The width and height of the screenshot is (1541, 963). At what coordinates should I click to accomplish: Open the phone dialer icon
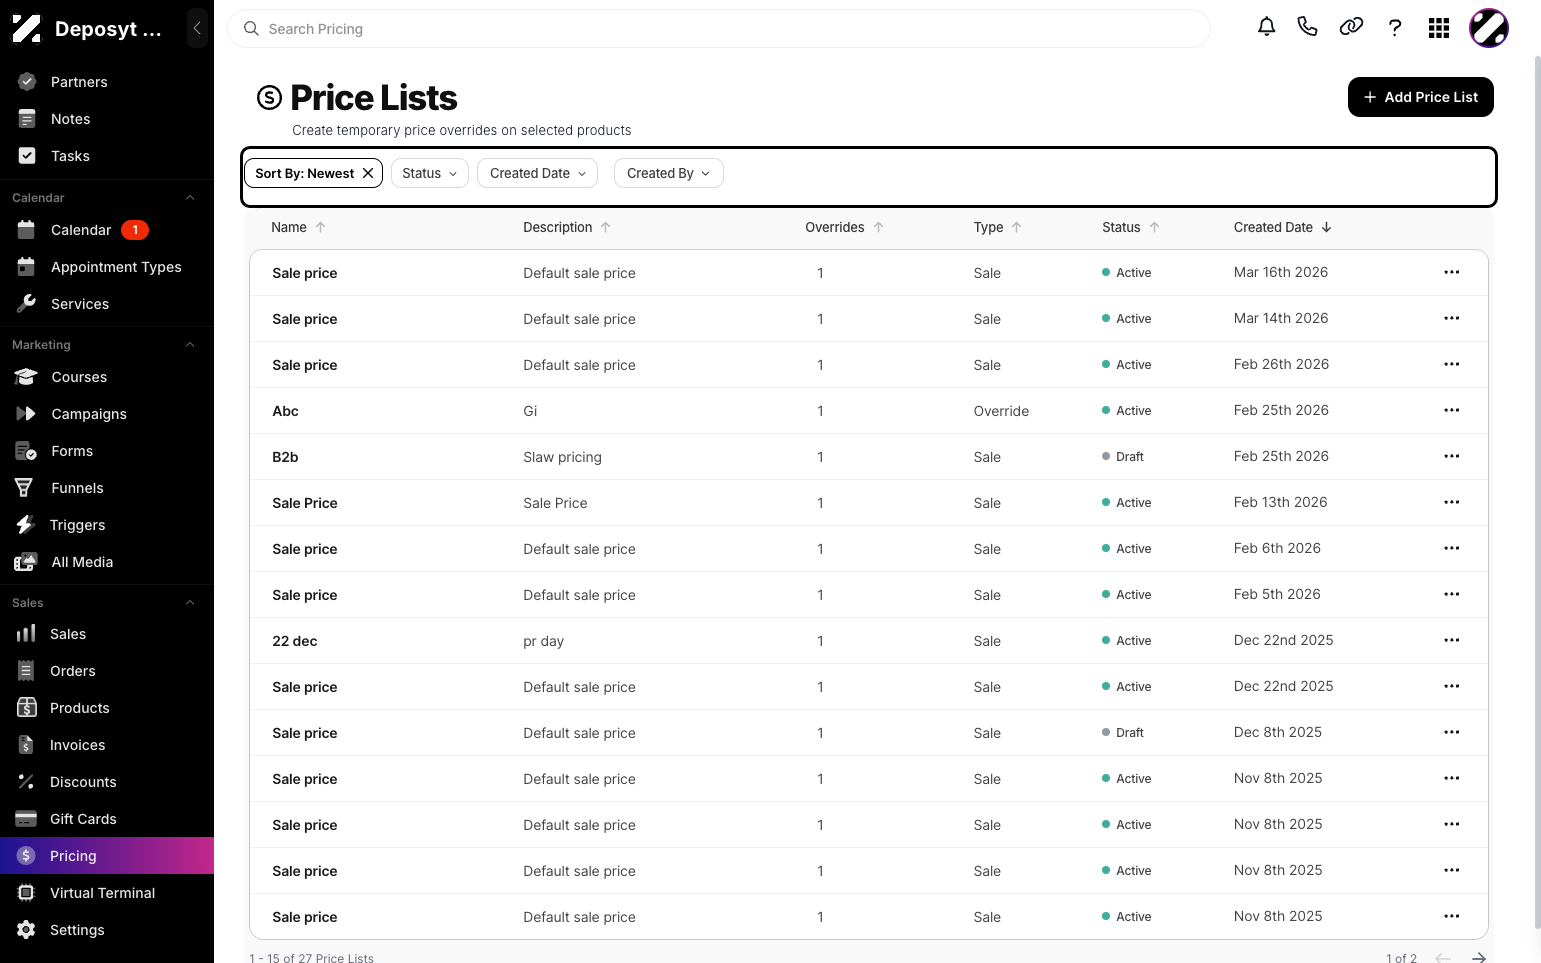click(x=1307, y=27)
